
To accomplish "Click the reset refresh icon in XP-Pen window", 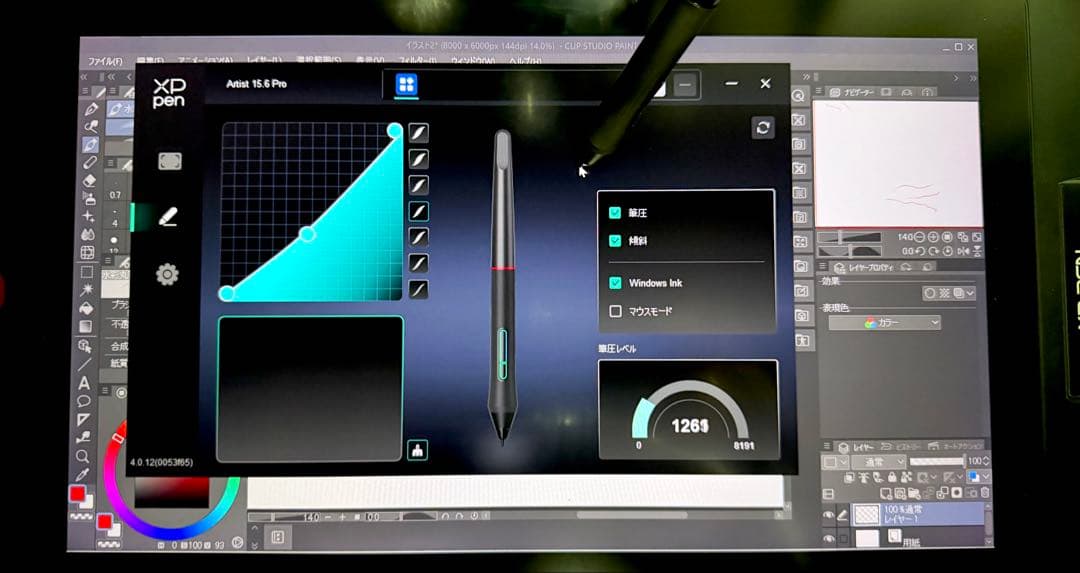I will (763, 128).
